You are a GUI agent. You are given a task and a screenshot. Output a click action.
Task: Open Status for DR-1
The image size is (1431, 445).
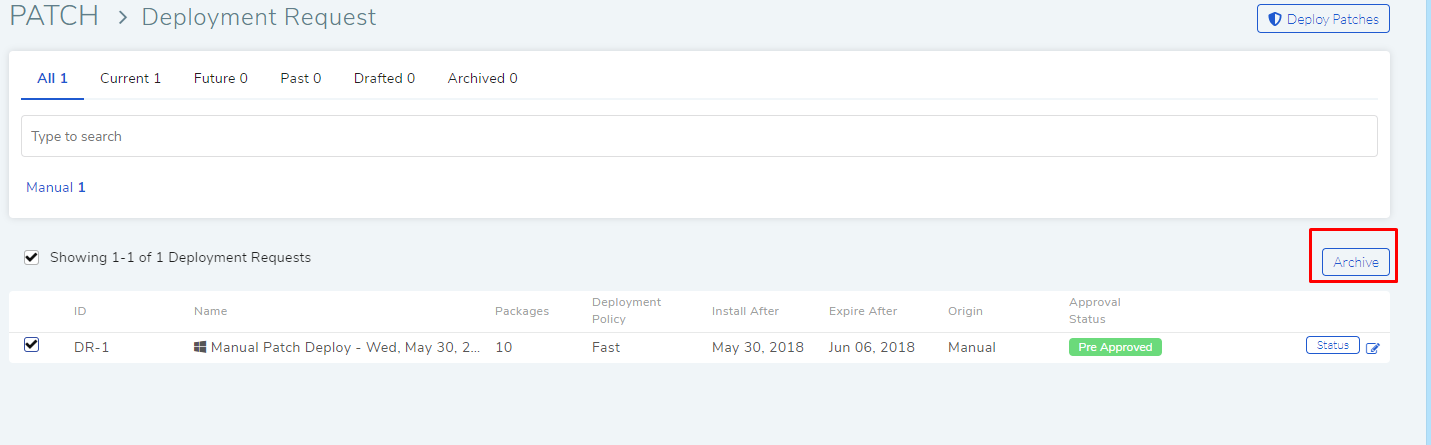(1332, 346)
